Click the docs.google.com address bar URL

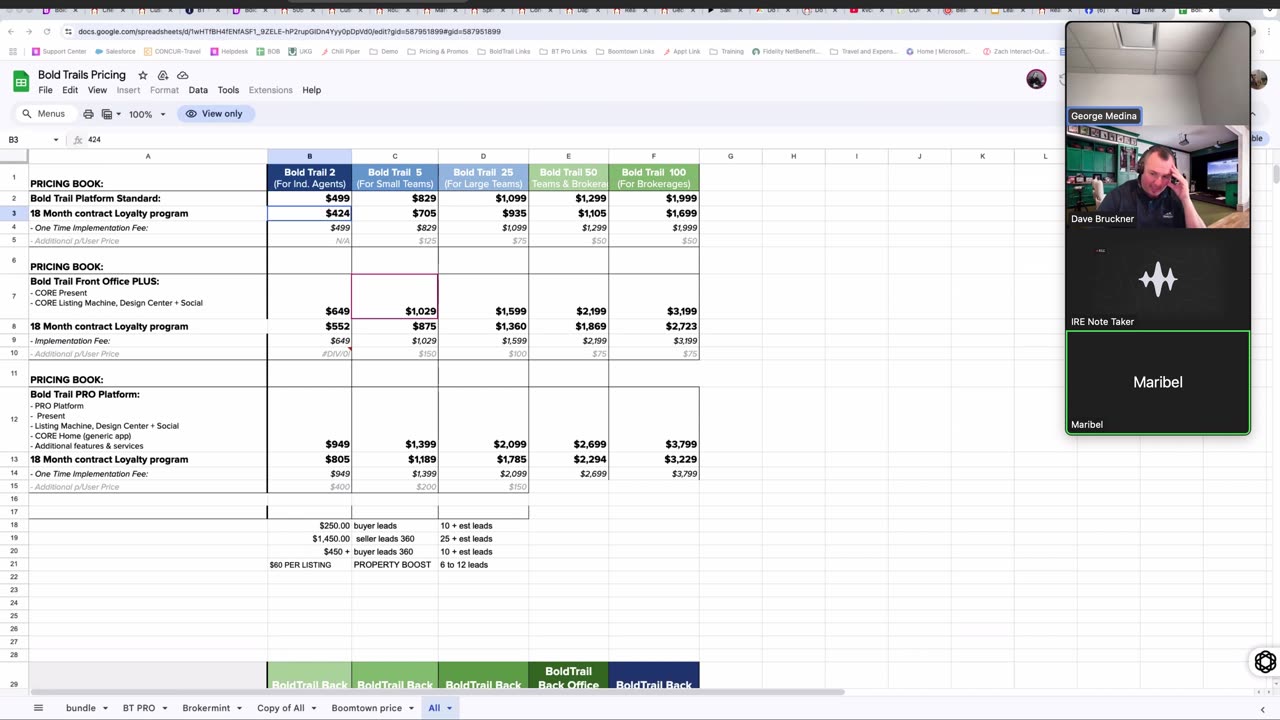(289, 31)
